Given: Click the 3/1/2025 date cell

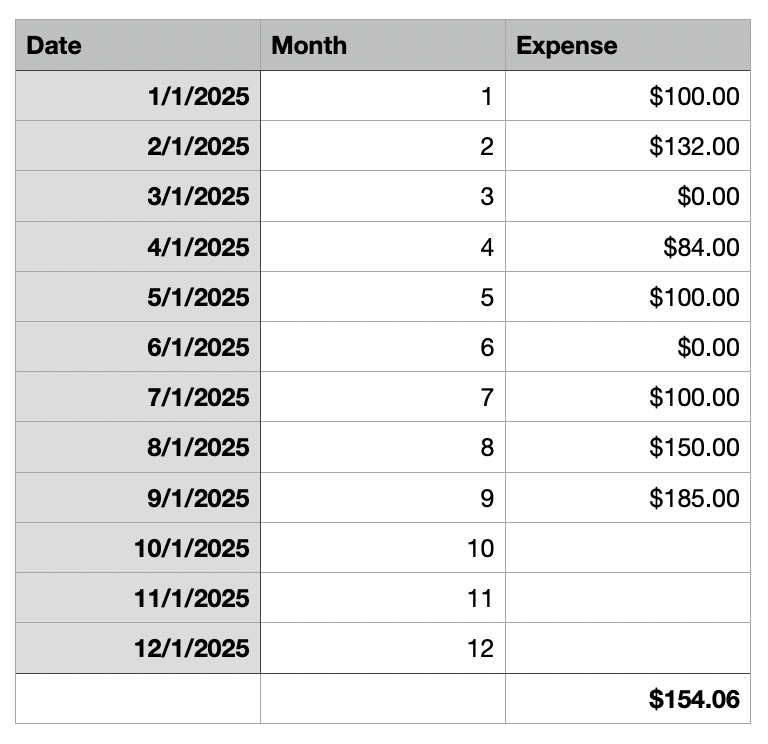Looking at the screenshot, I should click(138, 197).
